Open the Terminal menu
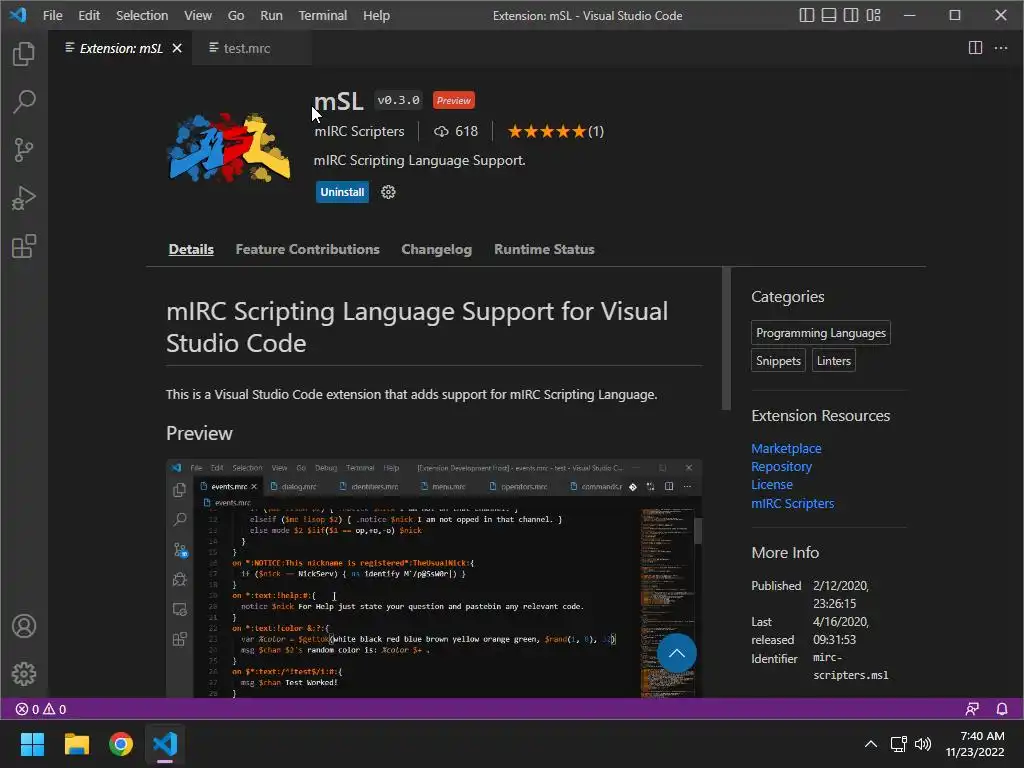 [323, 15]
